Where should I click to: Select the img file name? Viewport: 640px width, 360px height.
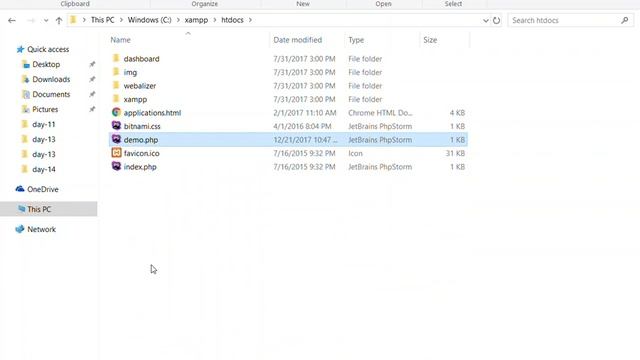[130, 73]
